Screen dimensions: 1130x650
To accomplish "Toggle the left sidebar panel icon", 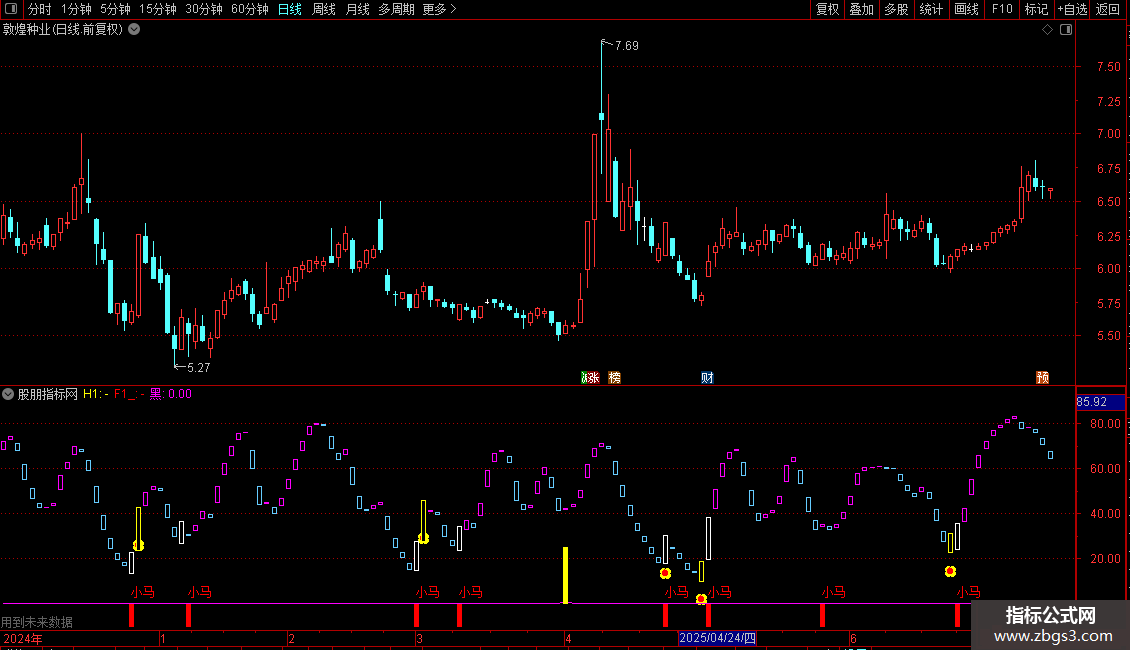I will click(x=11, y=9).
